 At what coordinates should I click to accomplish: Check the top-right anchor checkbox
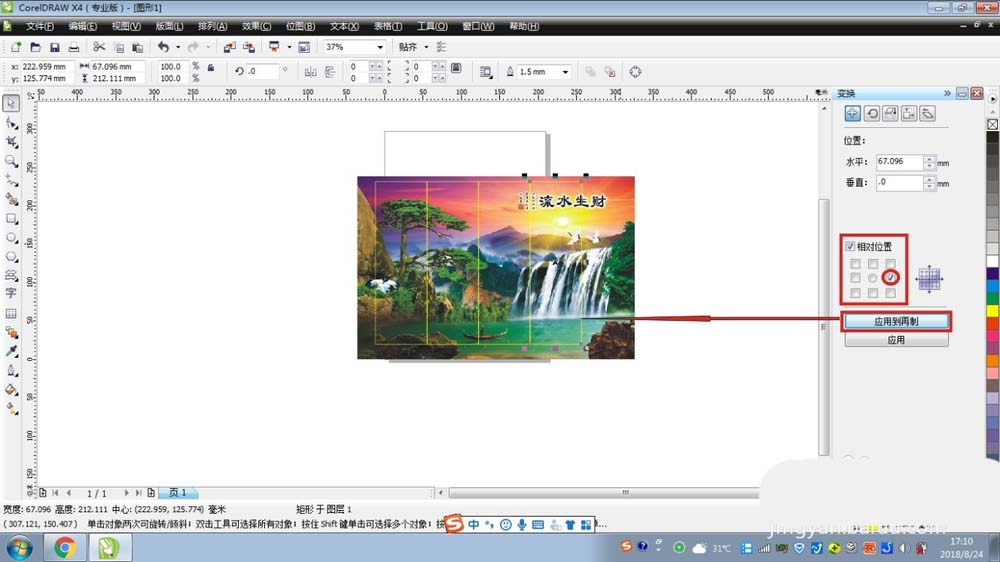pos(890,263)
